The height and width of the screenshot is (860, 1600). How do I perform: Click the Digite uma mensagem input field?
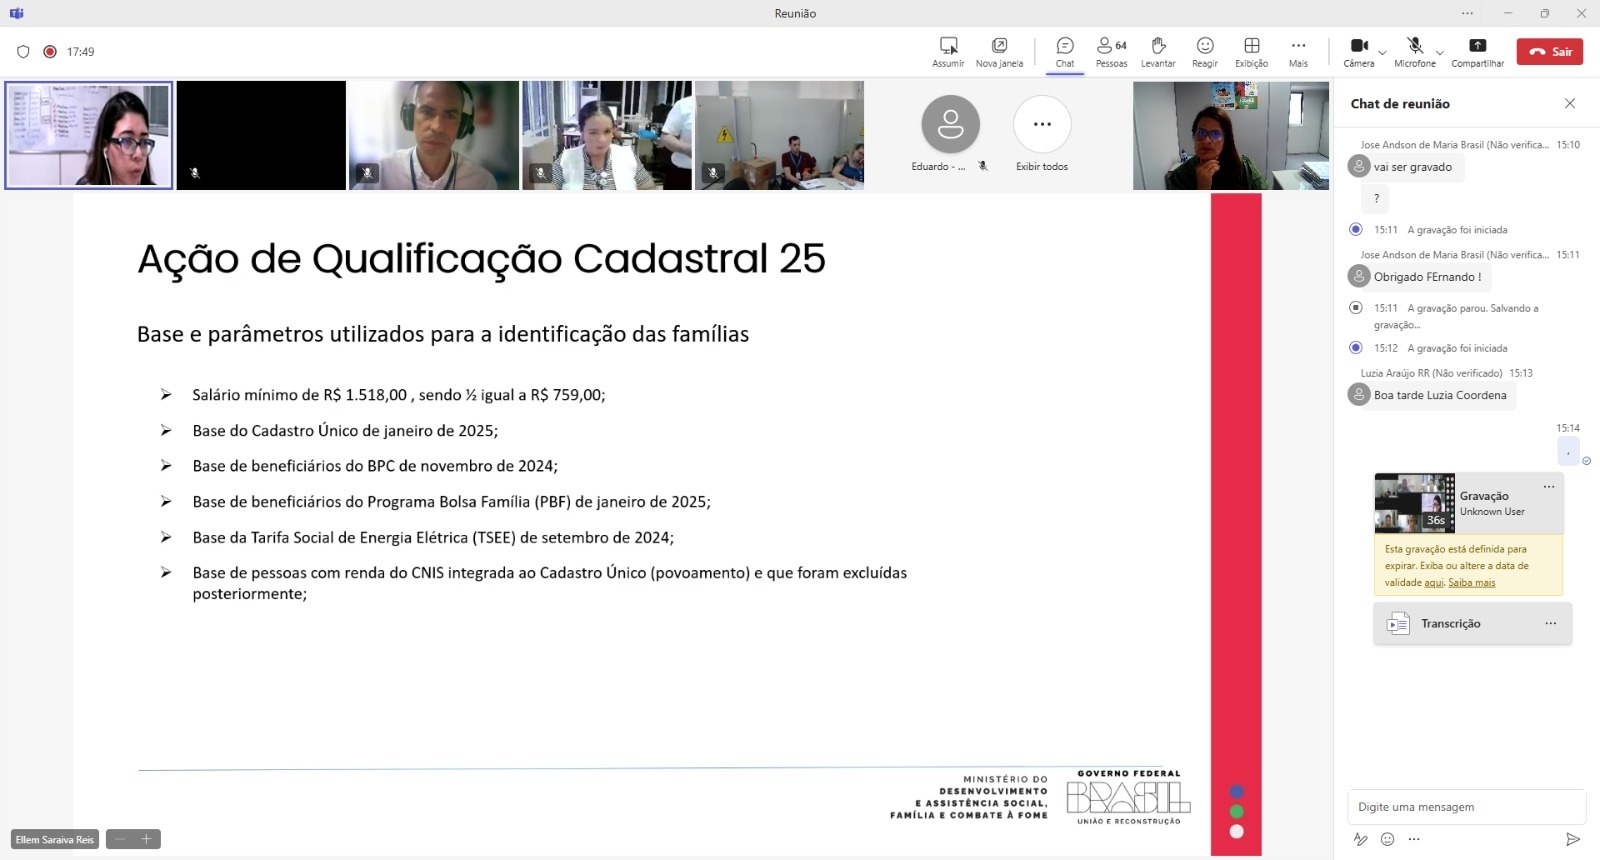coord(1465,807)
